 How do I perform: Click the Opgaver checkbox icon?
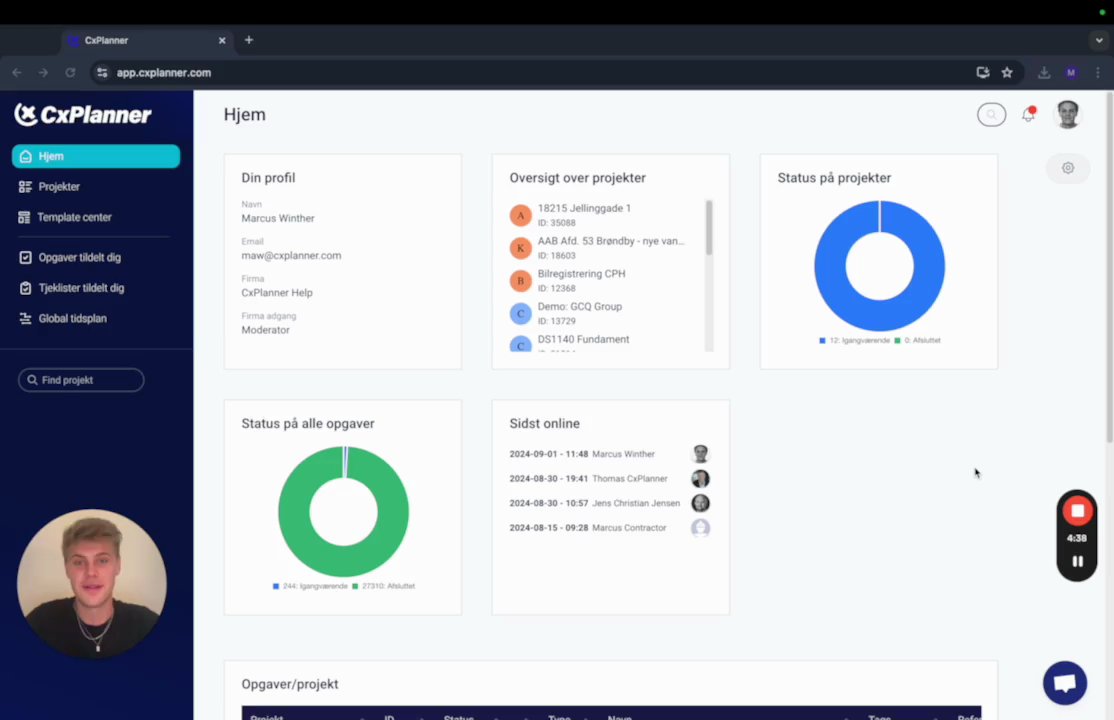click(26, 257)
